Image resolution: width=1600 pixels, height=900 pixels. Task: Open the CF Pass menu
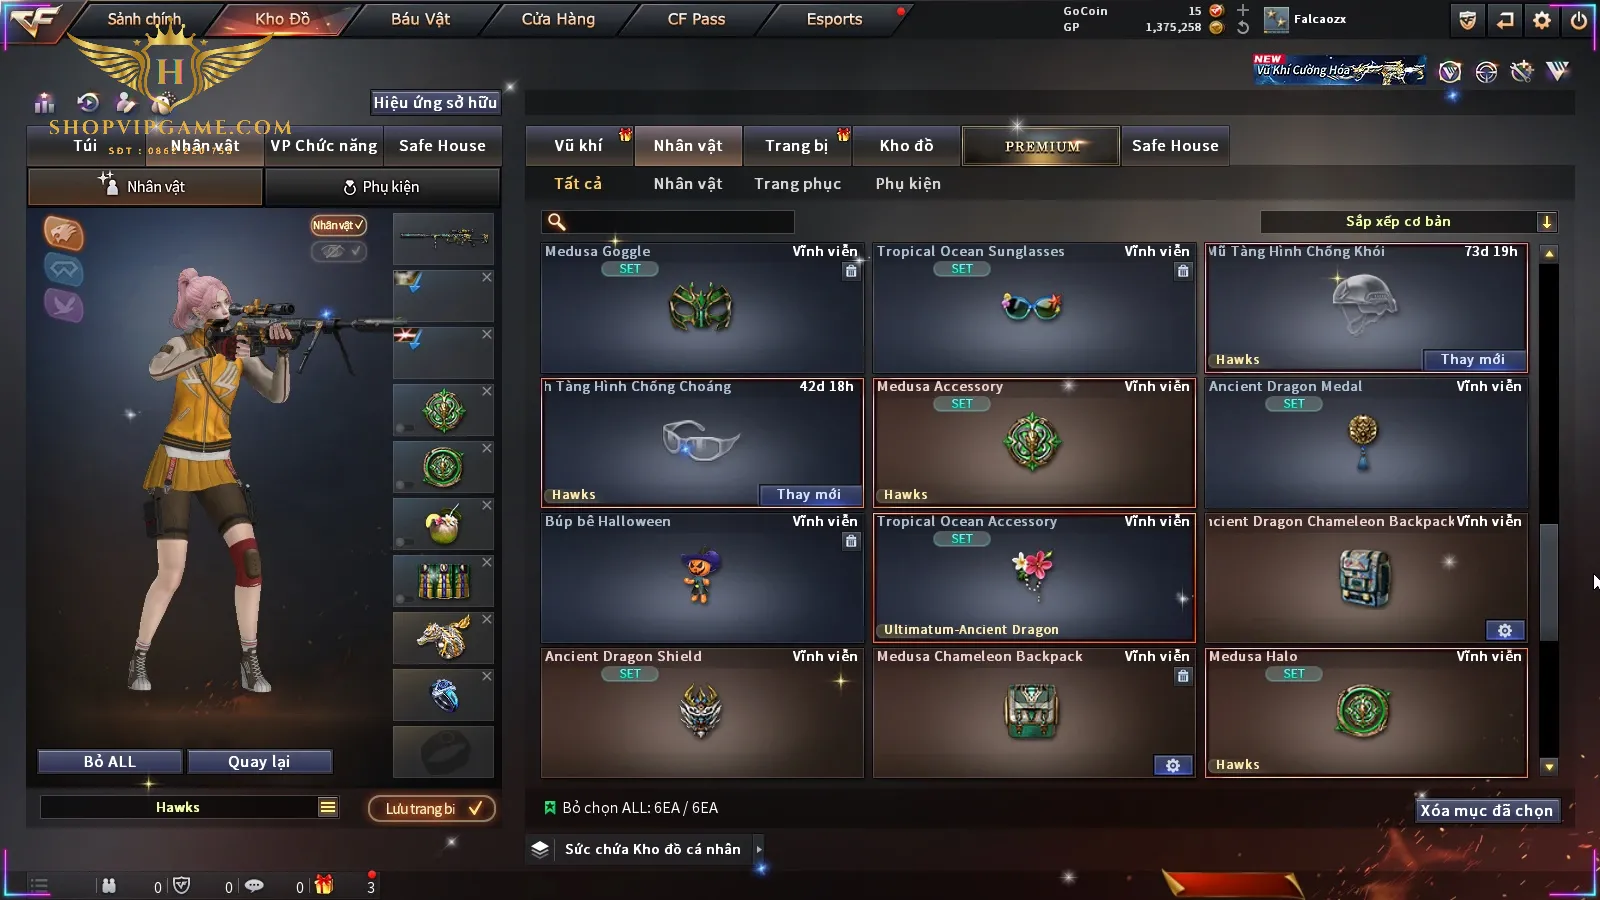696,19
